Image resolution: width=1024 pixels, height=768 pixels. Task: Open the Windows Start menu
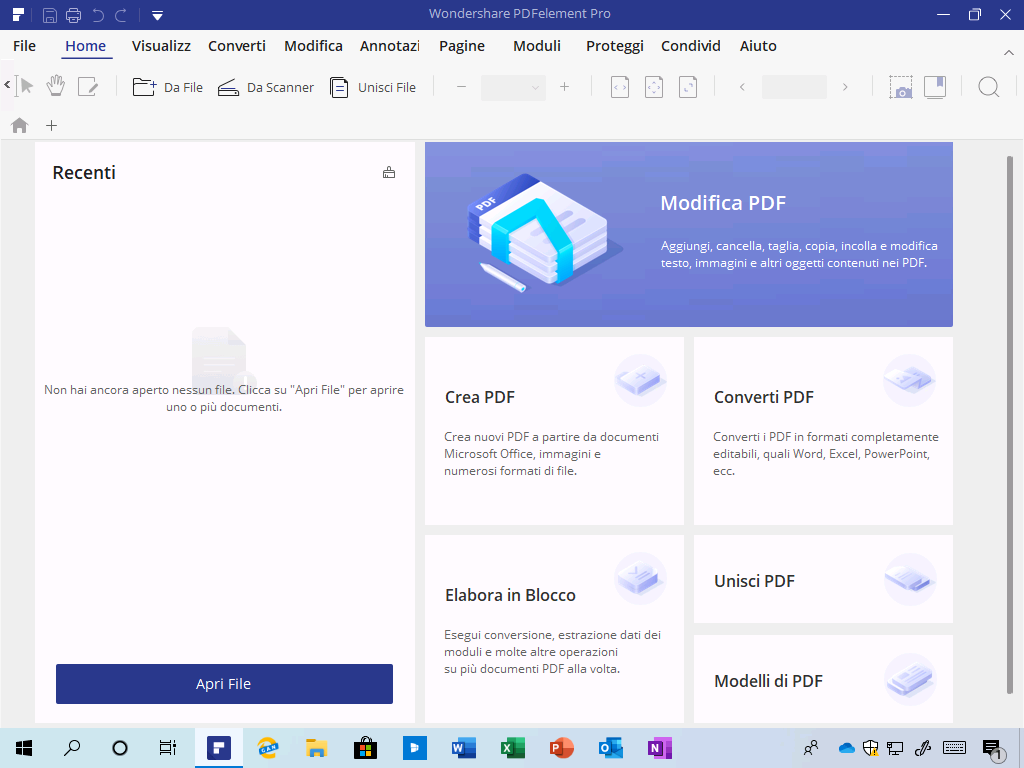pyautogui.click(x=24, y=748)
